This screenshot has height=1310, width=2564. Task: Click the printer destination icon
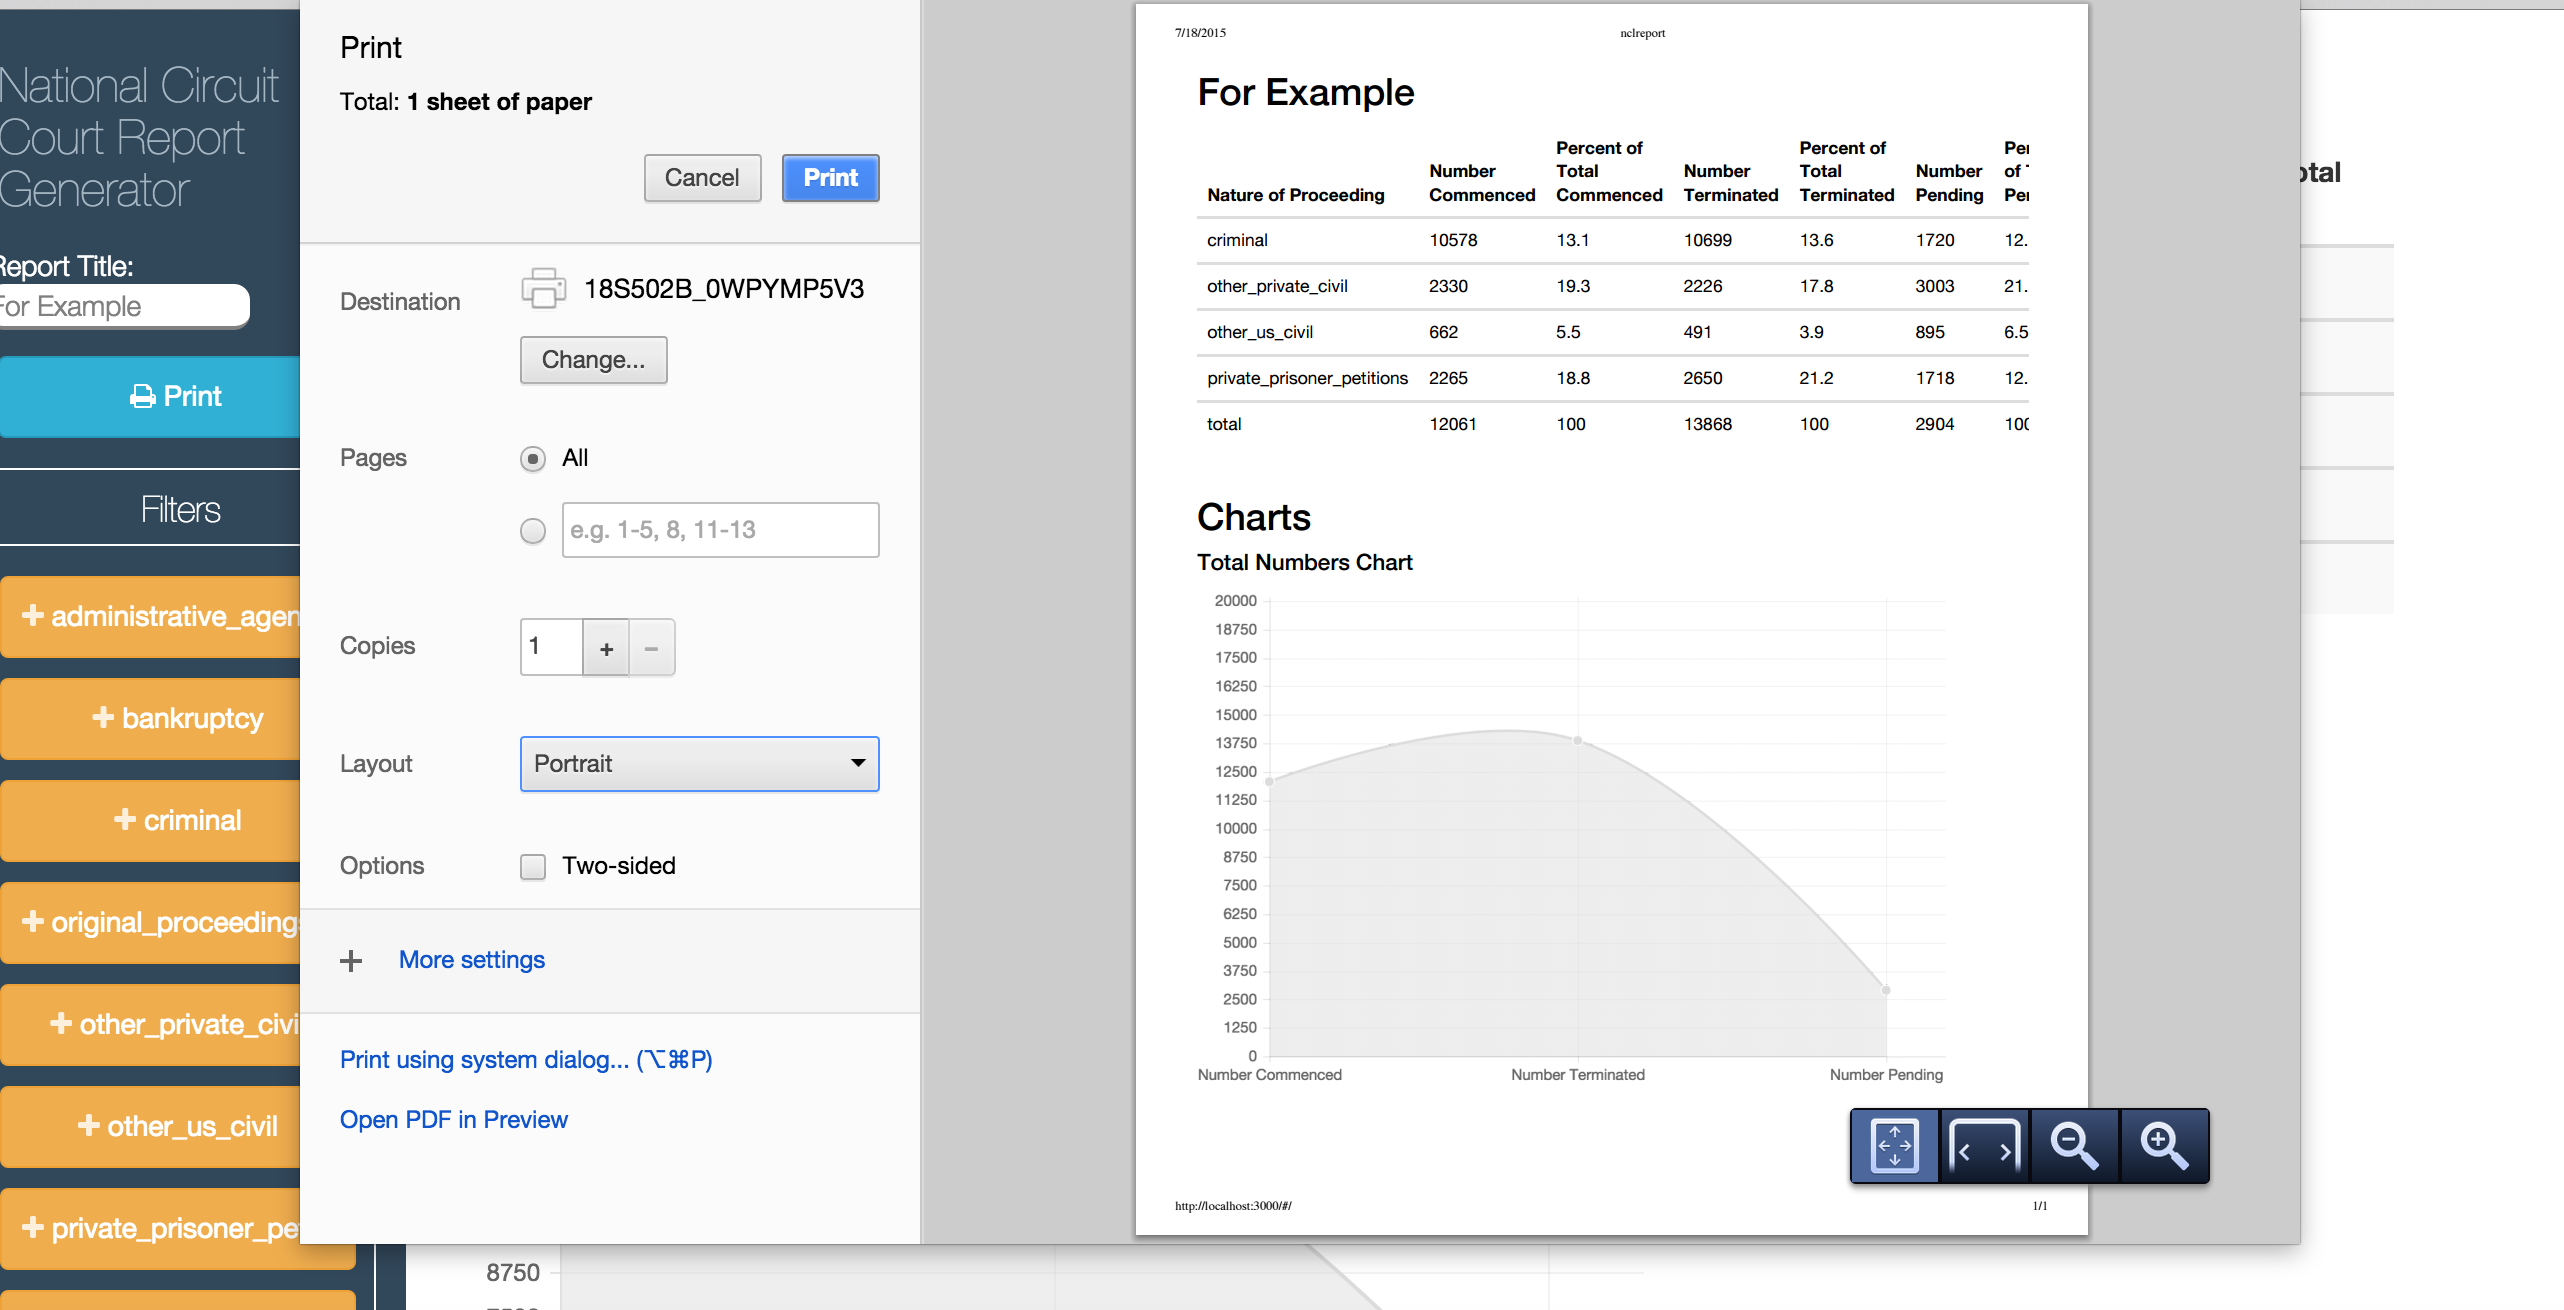tap(543, 288)
